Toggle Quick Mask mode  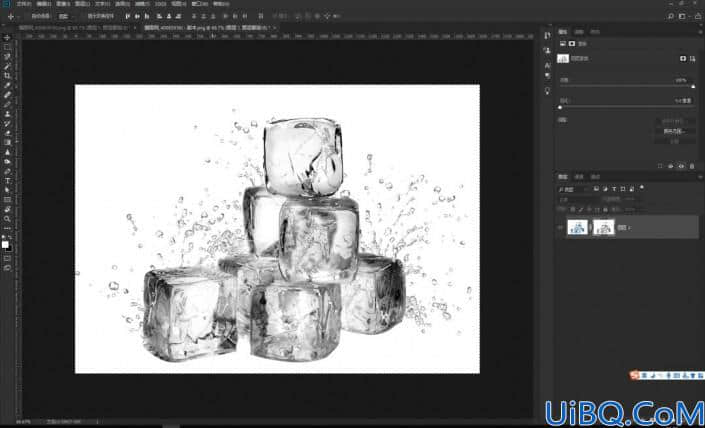click(7, 259)
